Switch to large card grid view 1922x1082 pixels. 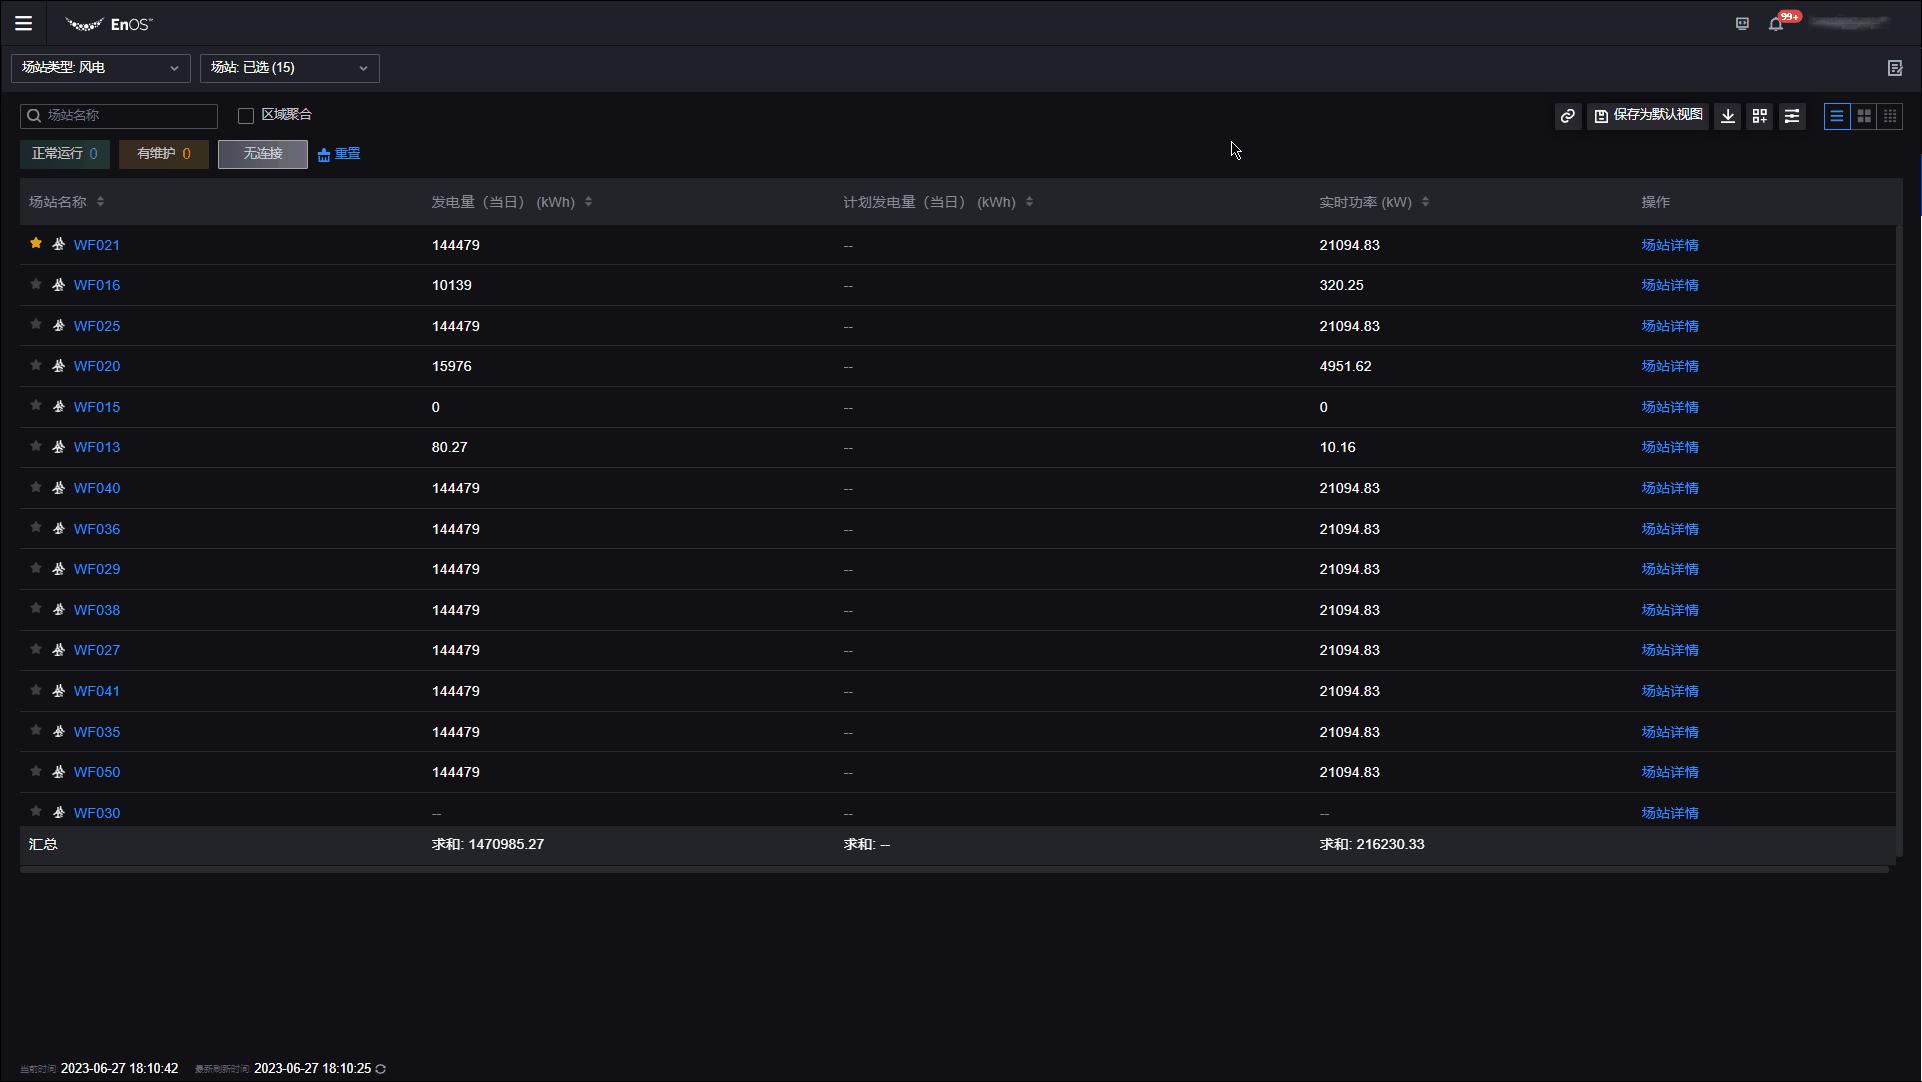point(1864,116)
